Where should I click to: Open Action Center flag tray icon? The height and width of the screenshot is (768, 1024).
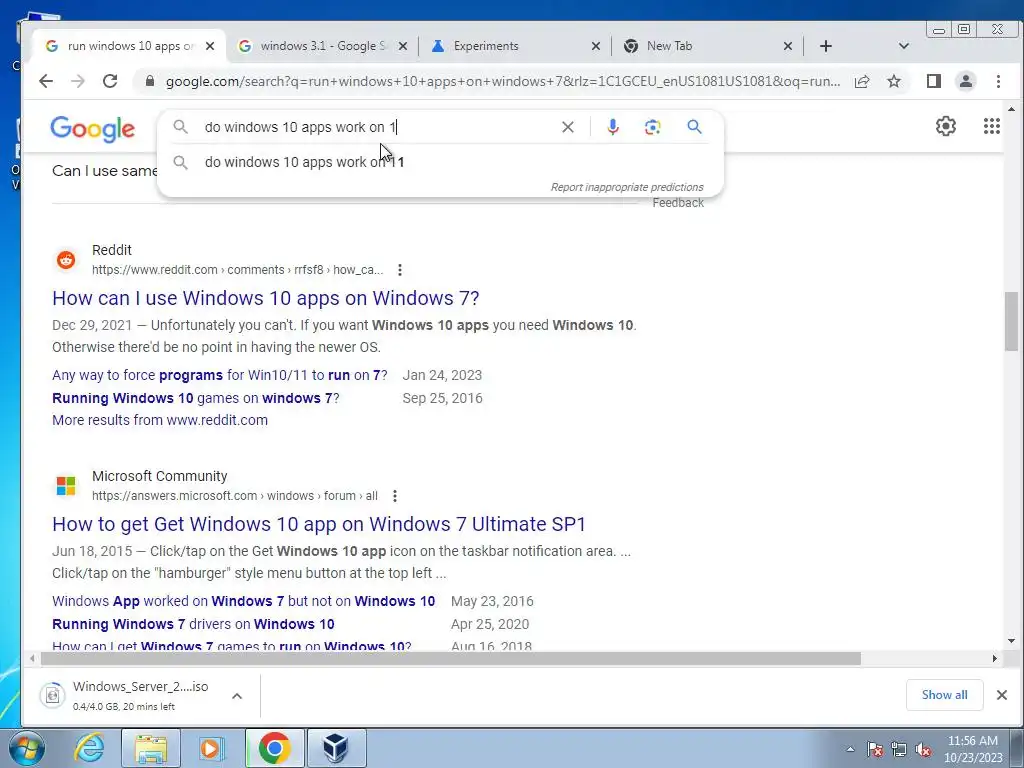875,750
